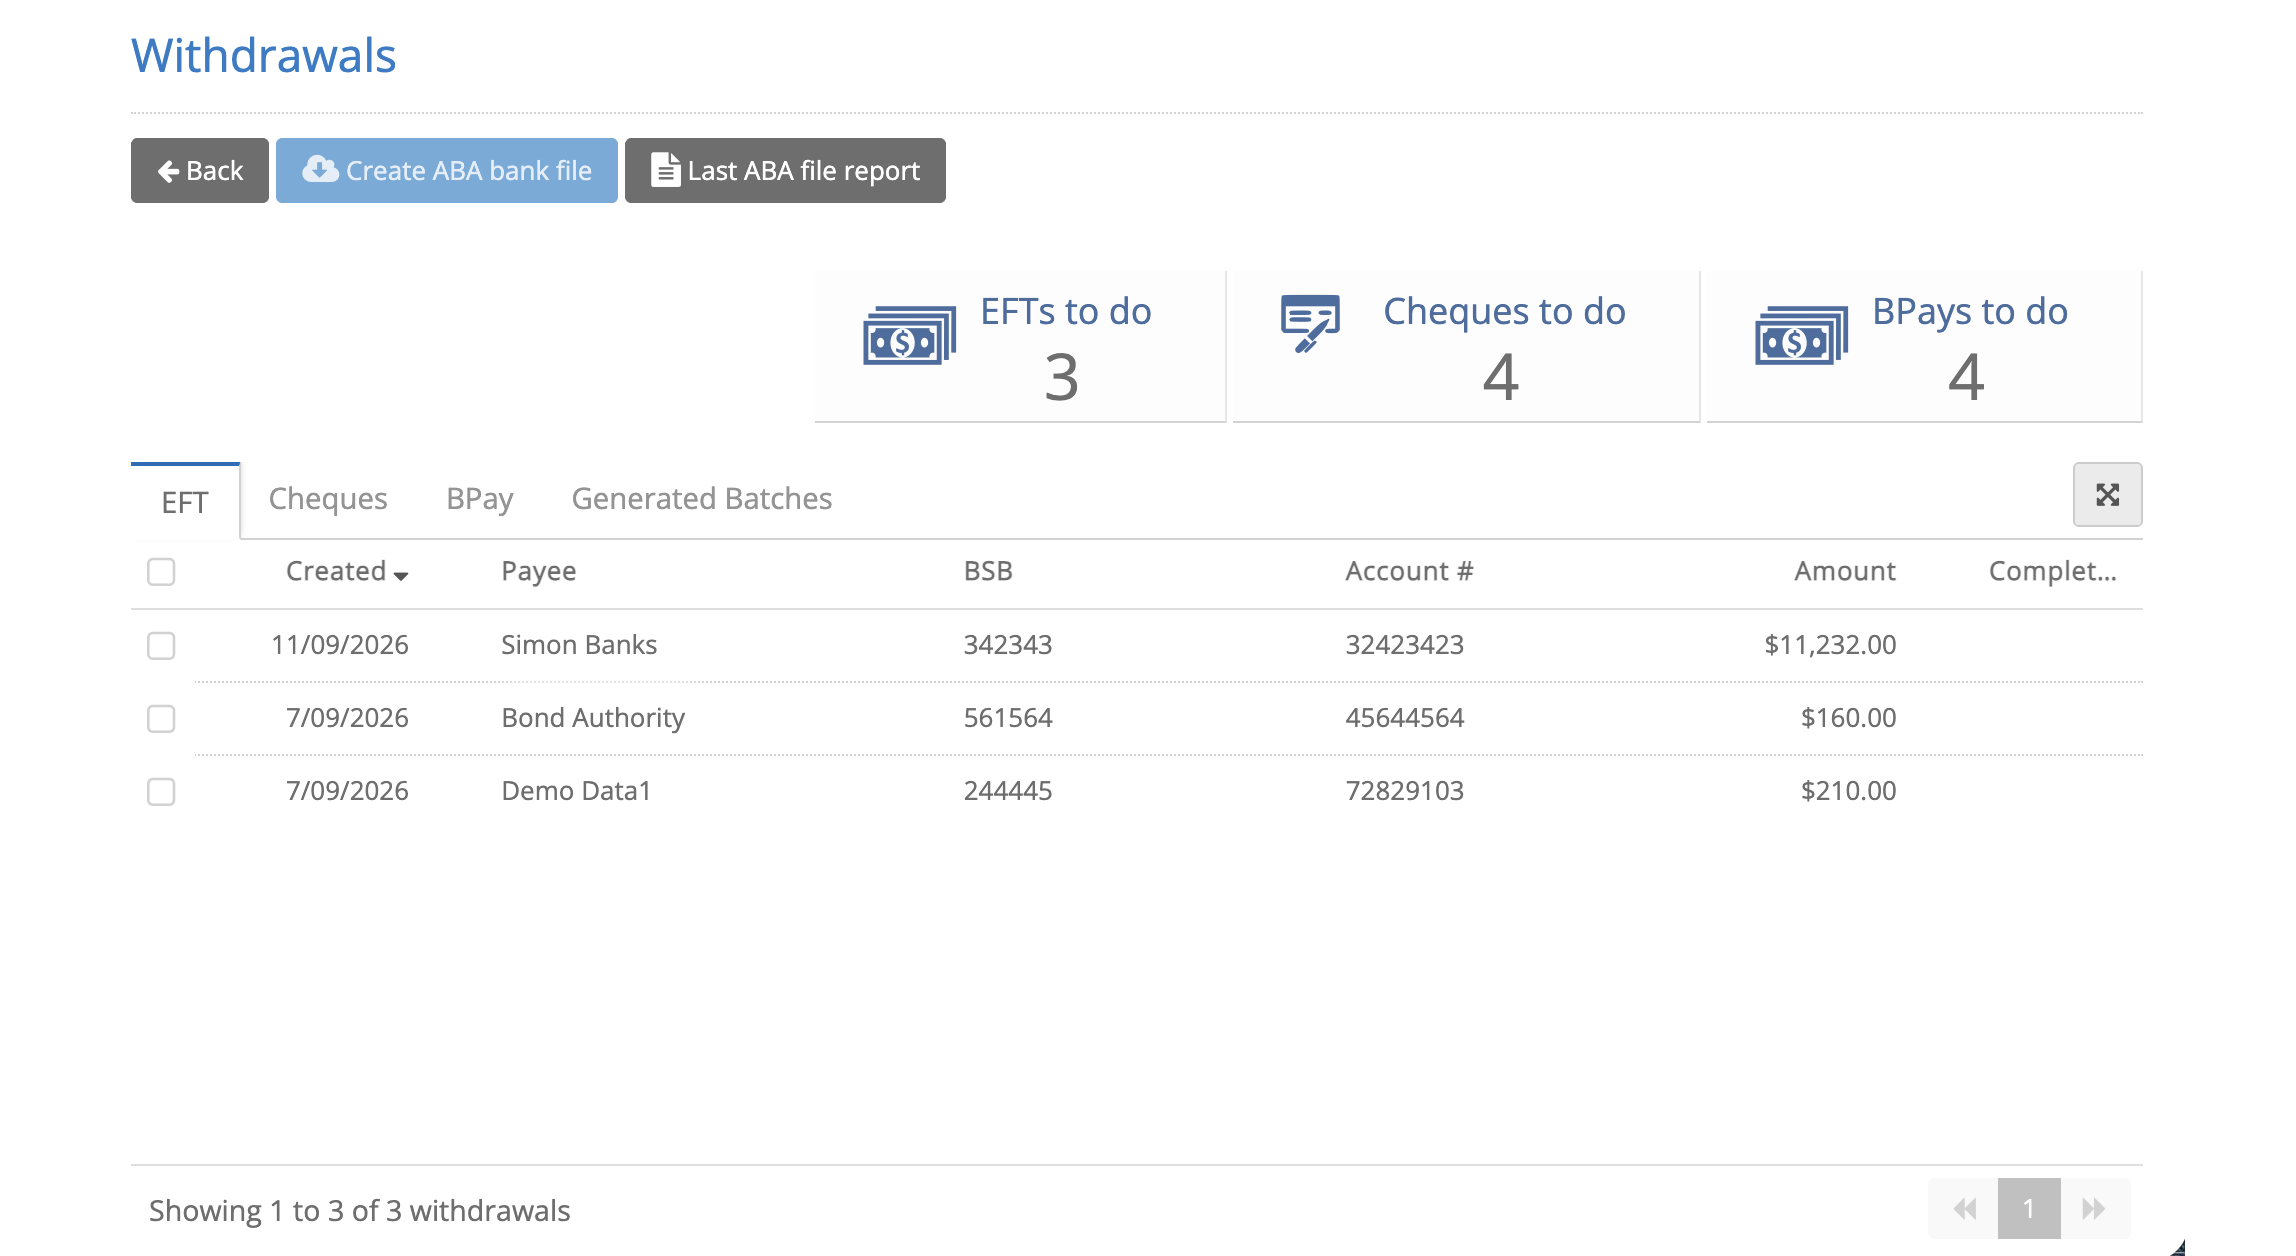Viewport: 2296px width, 1256px height.
Task: Open the Last ABA file report
Action: coord(785,170)
